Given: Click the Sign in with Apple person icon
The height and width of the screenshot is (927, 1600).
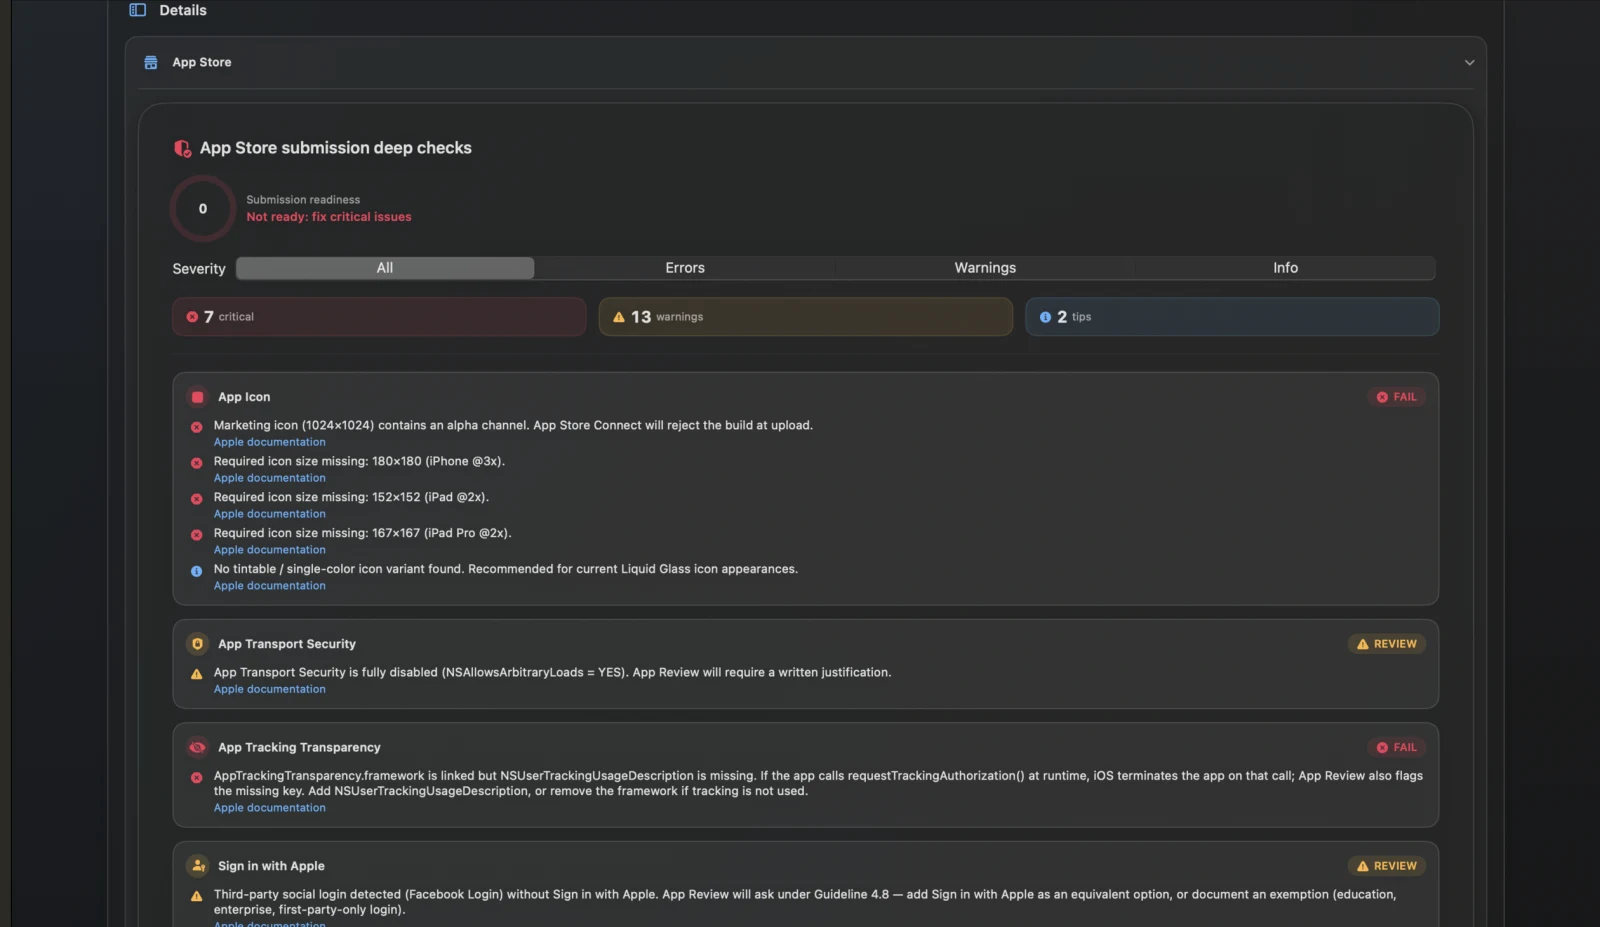Looking at the screenshot, I should [x=198, y=866].
